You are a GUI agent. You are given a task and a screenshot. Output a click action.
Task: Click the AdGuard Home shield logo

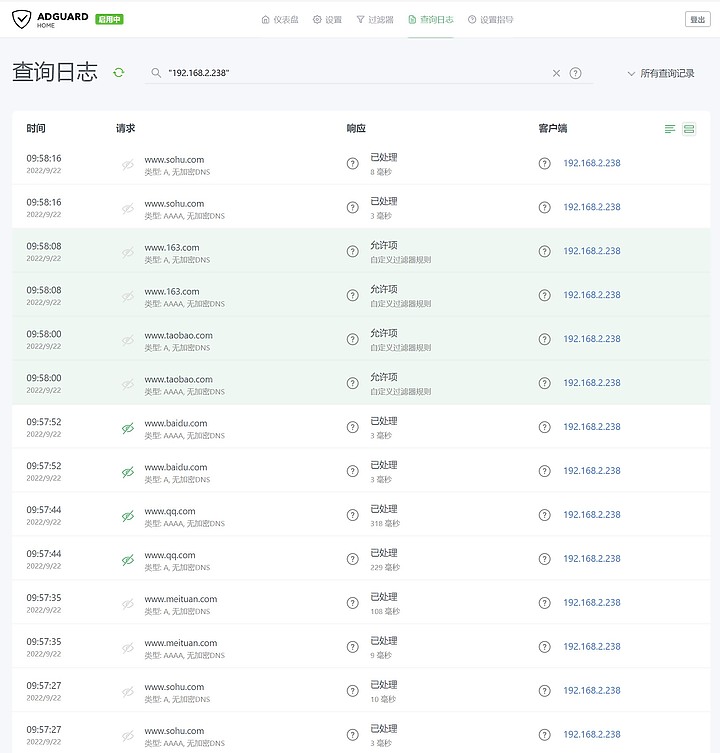pos(22,19)
